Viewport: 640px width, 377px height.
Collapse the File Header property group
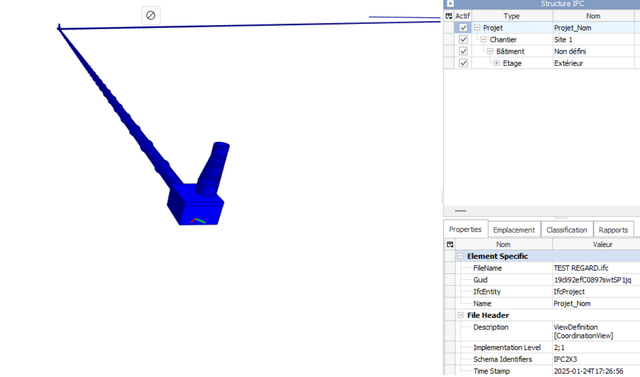pos(460,315)
